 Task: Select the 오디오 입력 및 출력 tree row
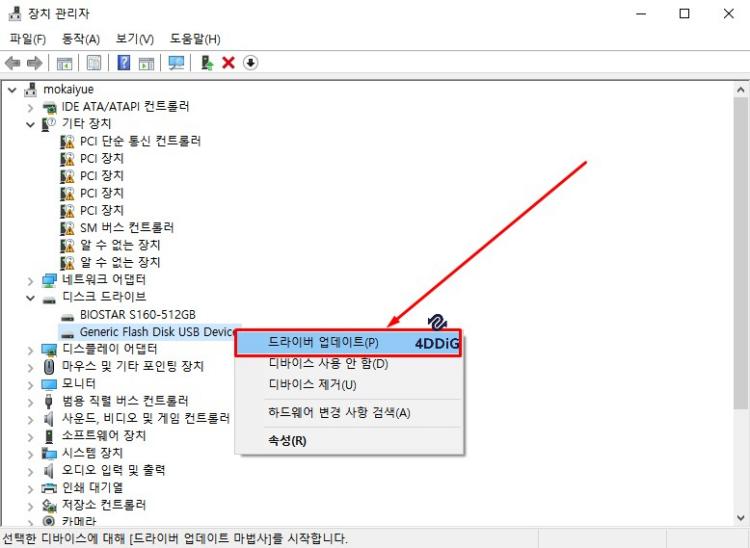pyautogui.click(x=104, y=471)
